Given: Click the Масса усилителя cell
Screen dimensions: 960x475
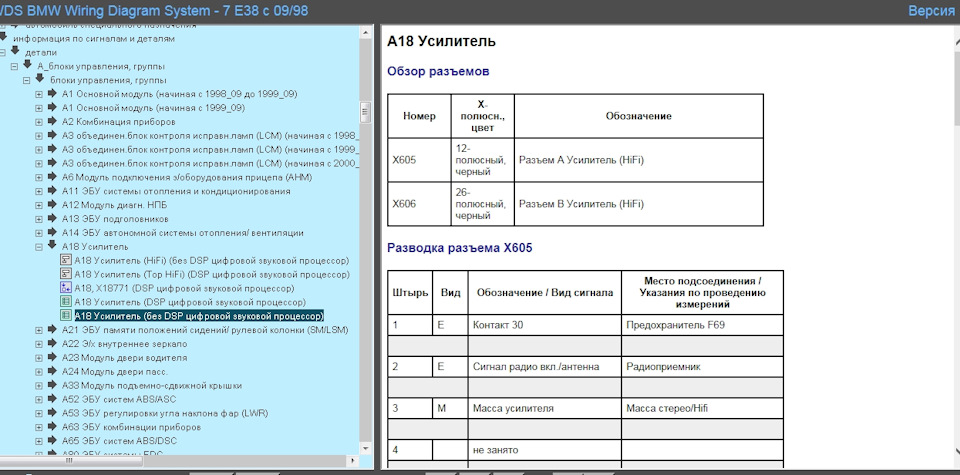Looking at the screenshot, I should coord(545,408).
